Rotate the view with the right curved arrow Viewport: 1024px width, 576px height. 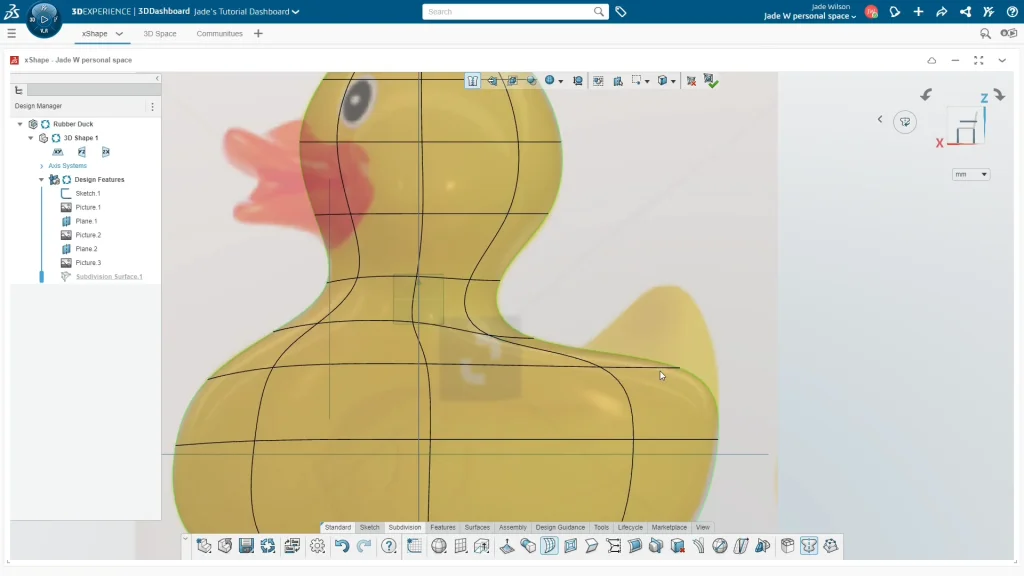tap(1000, 95)
